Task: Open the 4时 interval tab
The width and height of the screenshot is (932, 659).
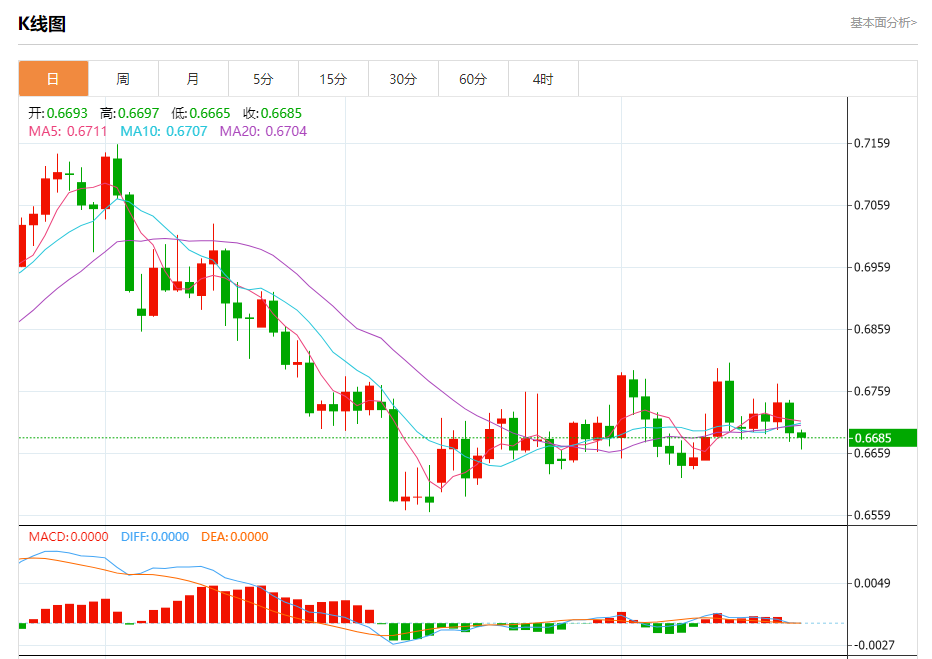Action: [x=543, y=78]
